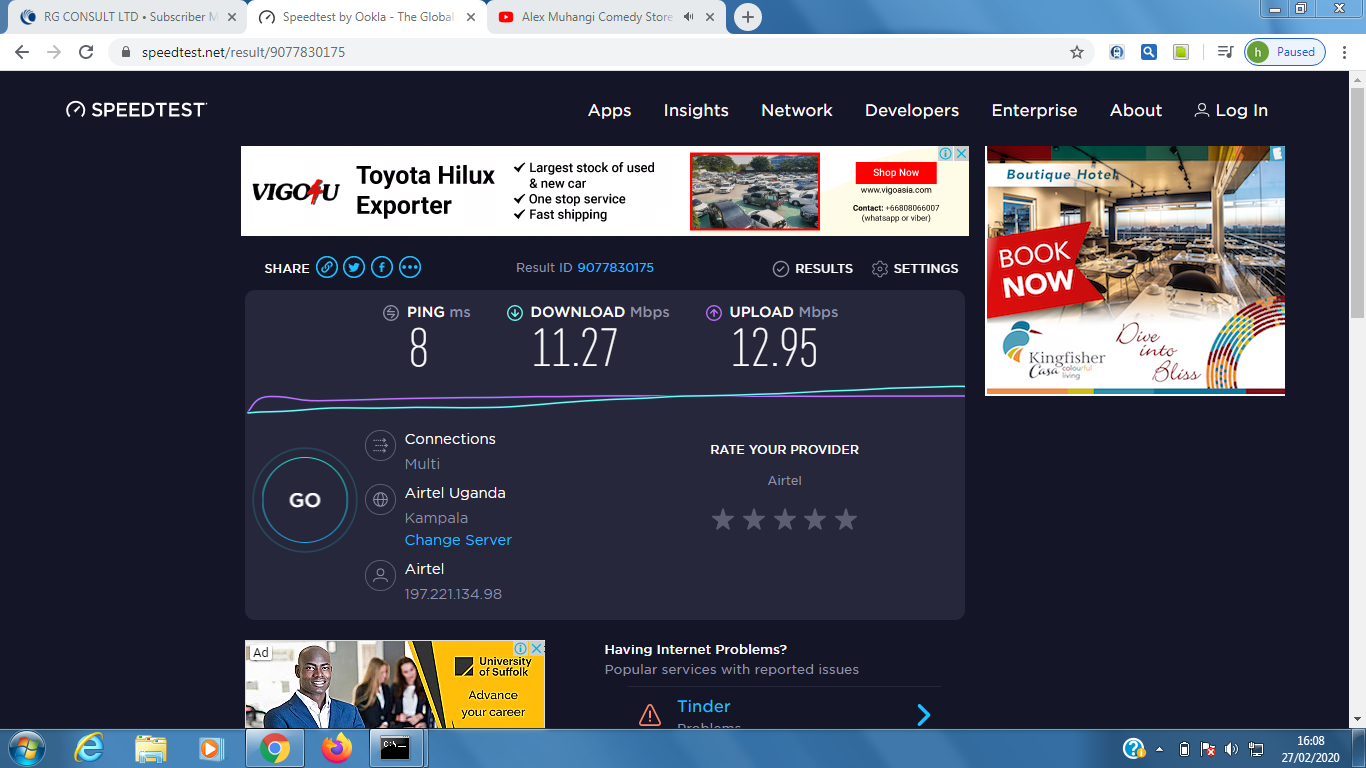Give Airtel a three-star rating
1366x768 pixels.
tap(785, 519)
